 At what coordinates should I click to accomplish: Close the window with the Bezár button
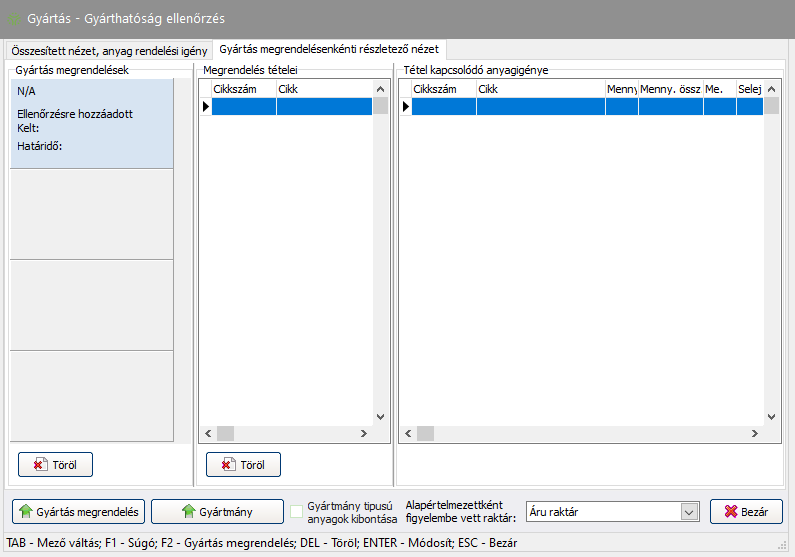pyautogui.click(x=745, y=512)
